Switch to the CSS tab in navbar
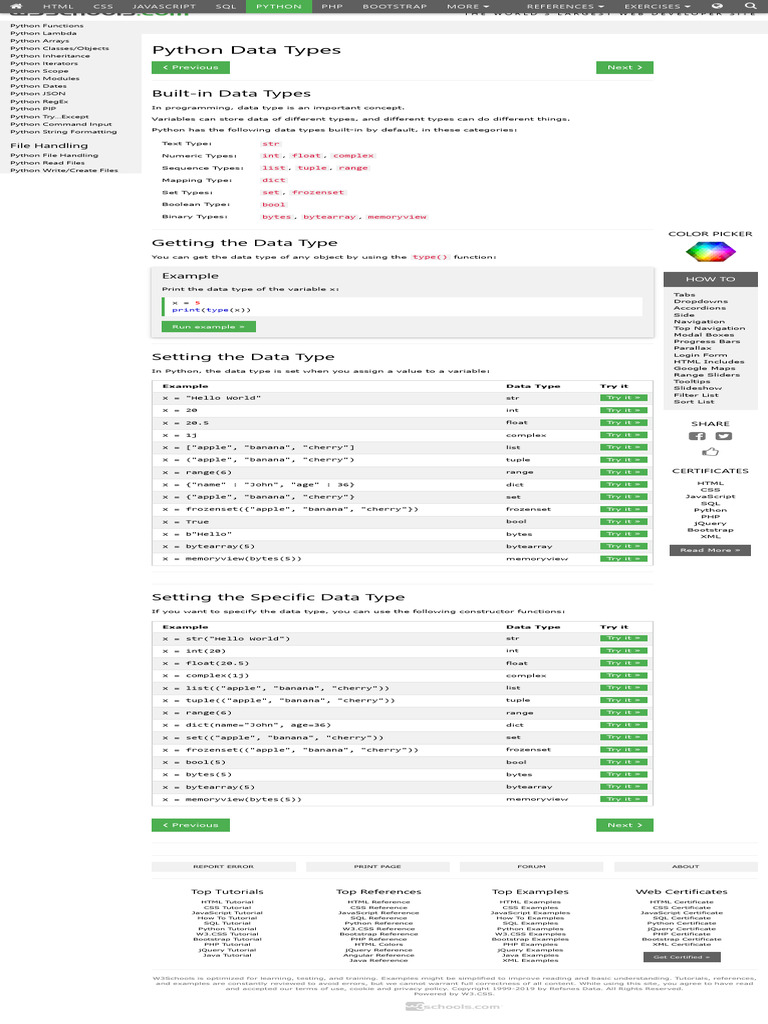Screen dimensions: 768x1024 pyautogui.click(x=103, y=6)
